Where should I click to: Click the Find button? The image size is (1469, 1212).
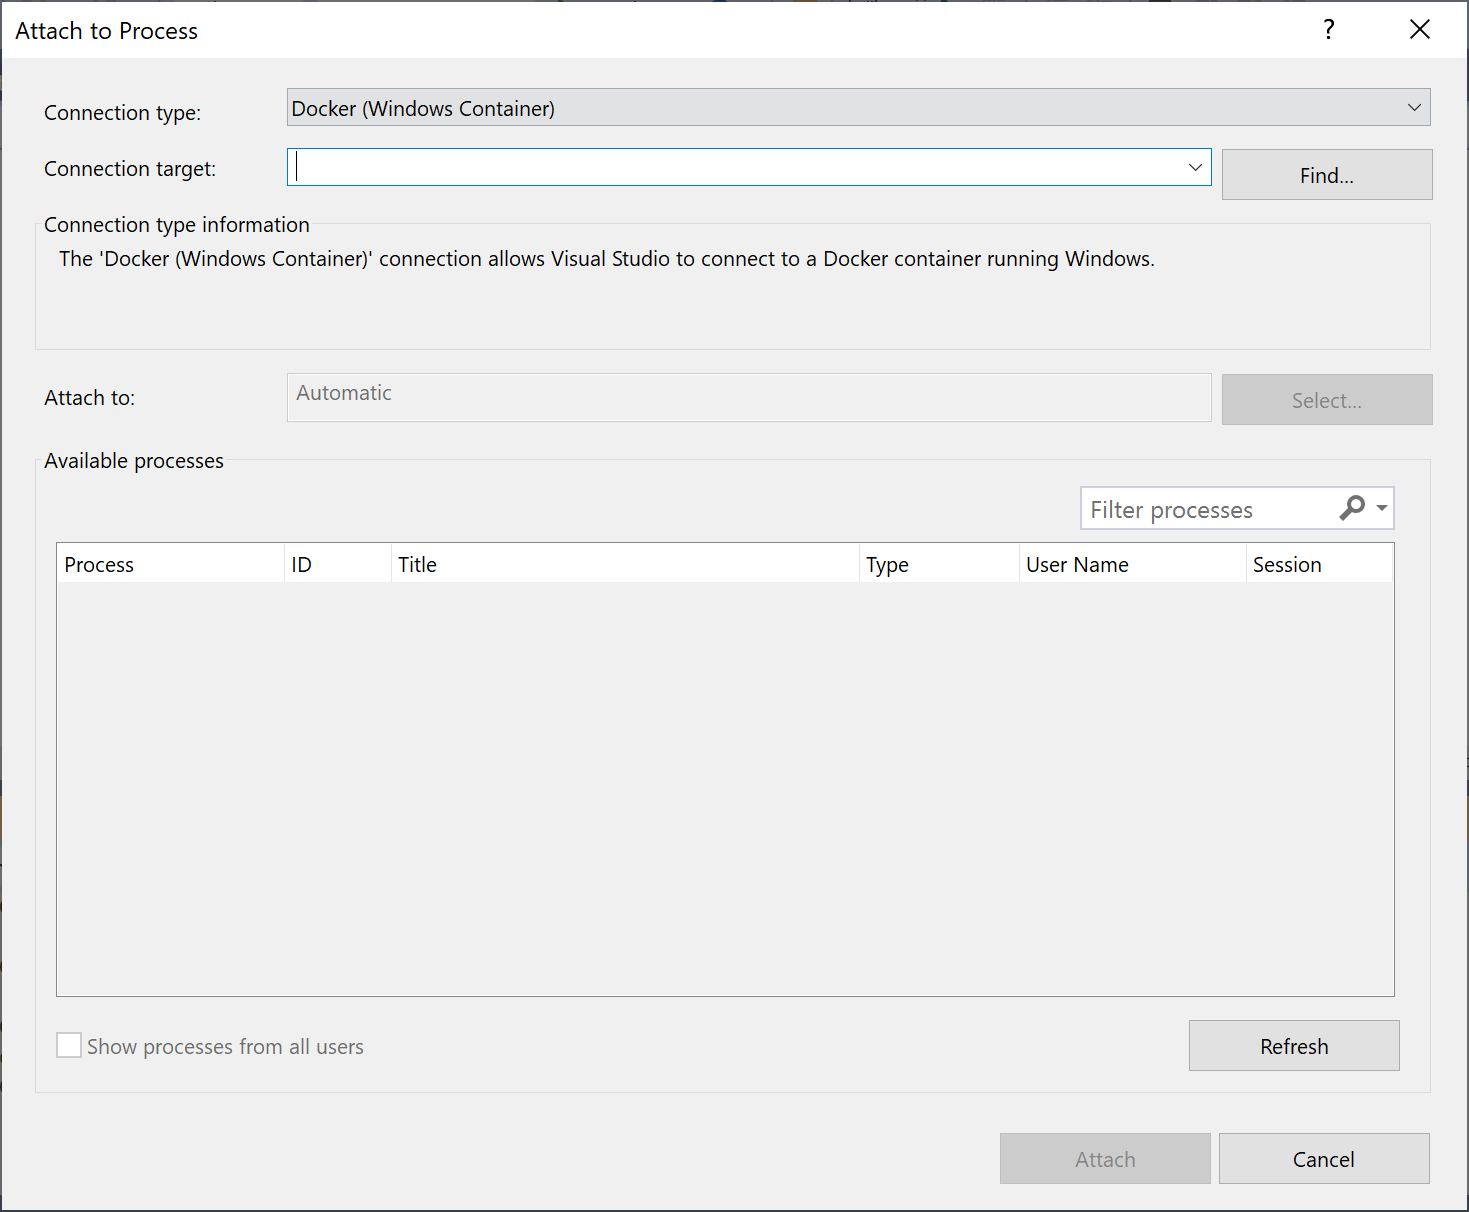(x=1326, y=174)
